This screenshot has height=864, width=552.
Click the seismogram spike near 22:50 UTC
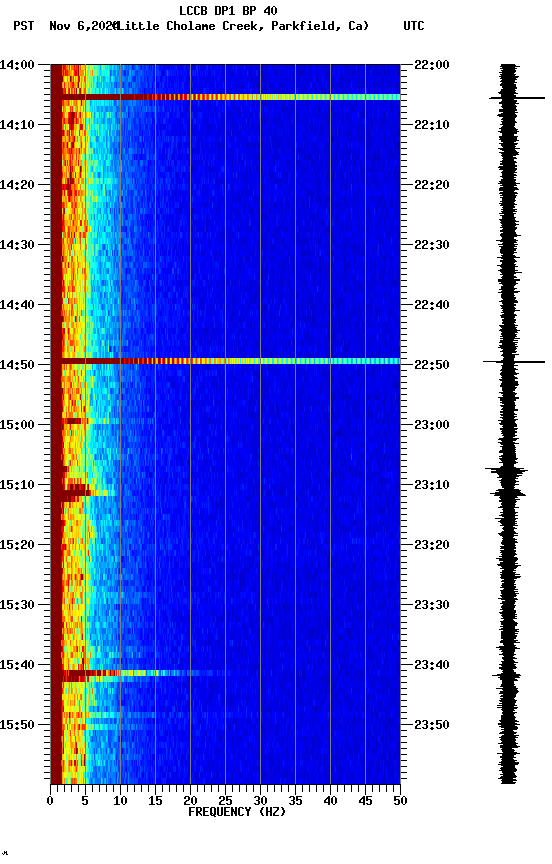514,362
